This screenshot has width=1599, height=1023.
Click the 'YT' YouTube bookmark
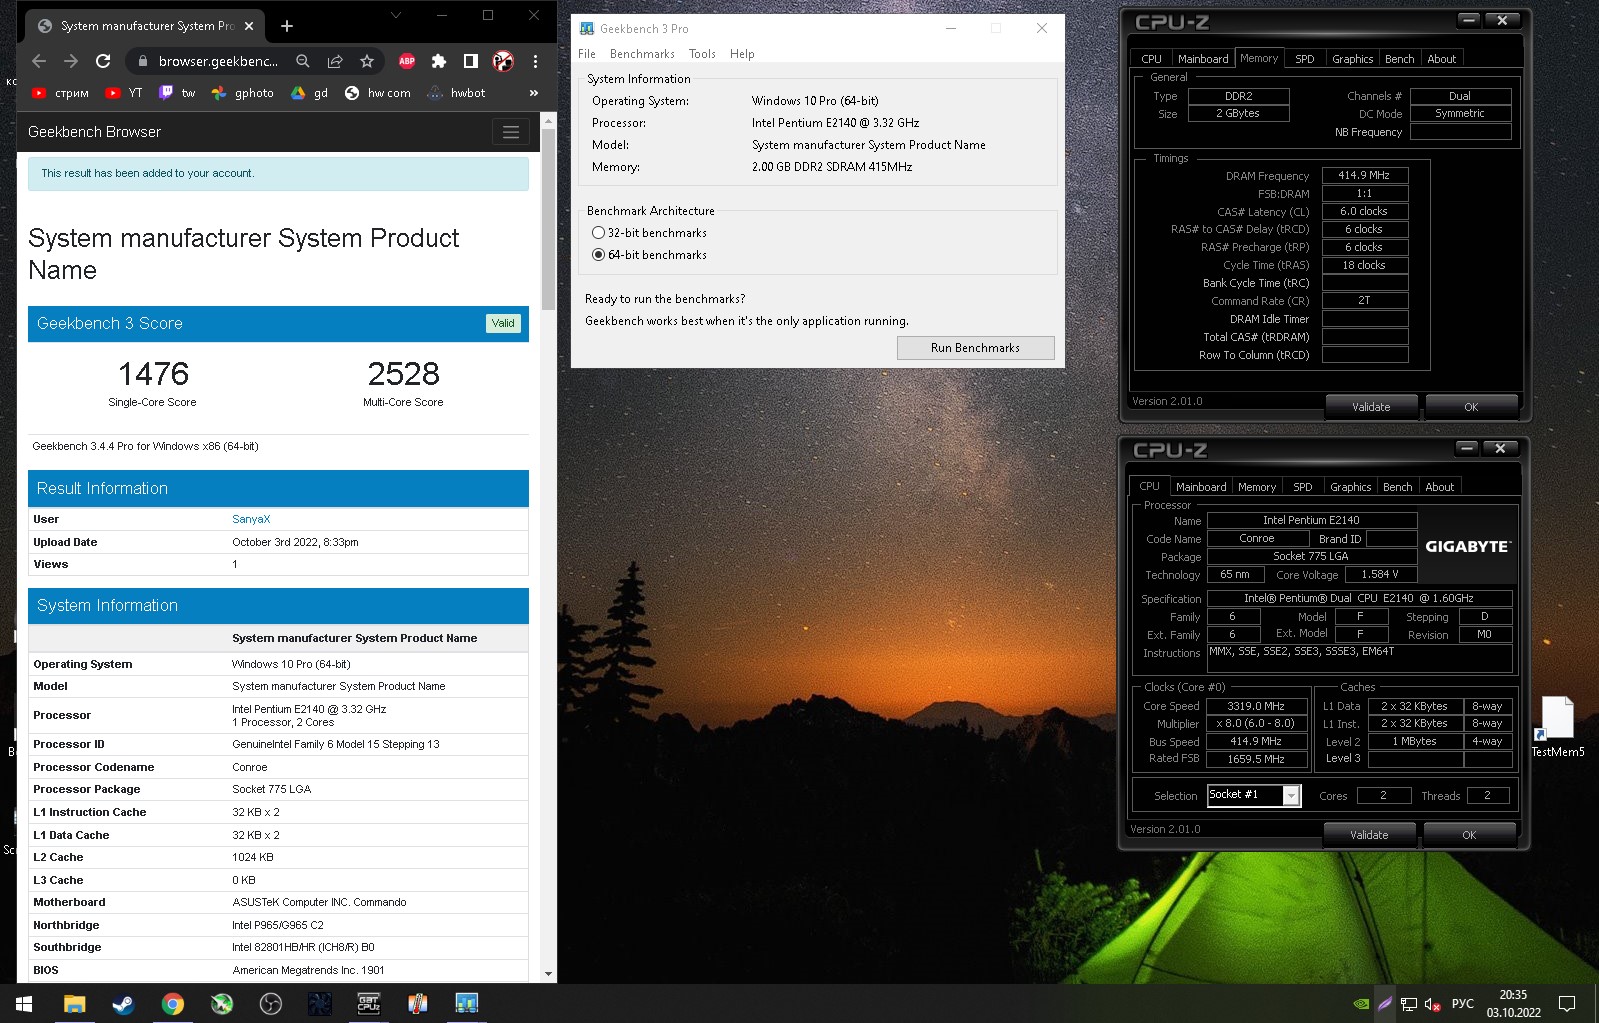(125, 93)
